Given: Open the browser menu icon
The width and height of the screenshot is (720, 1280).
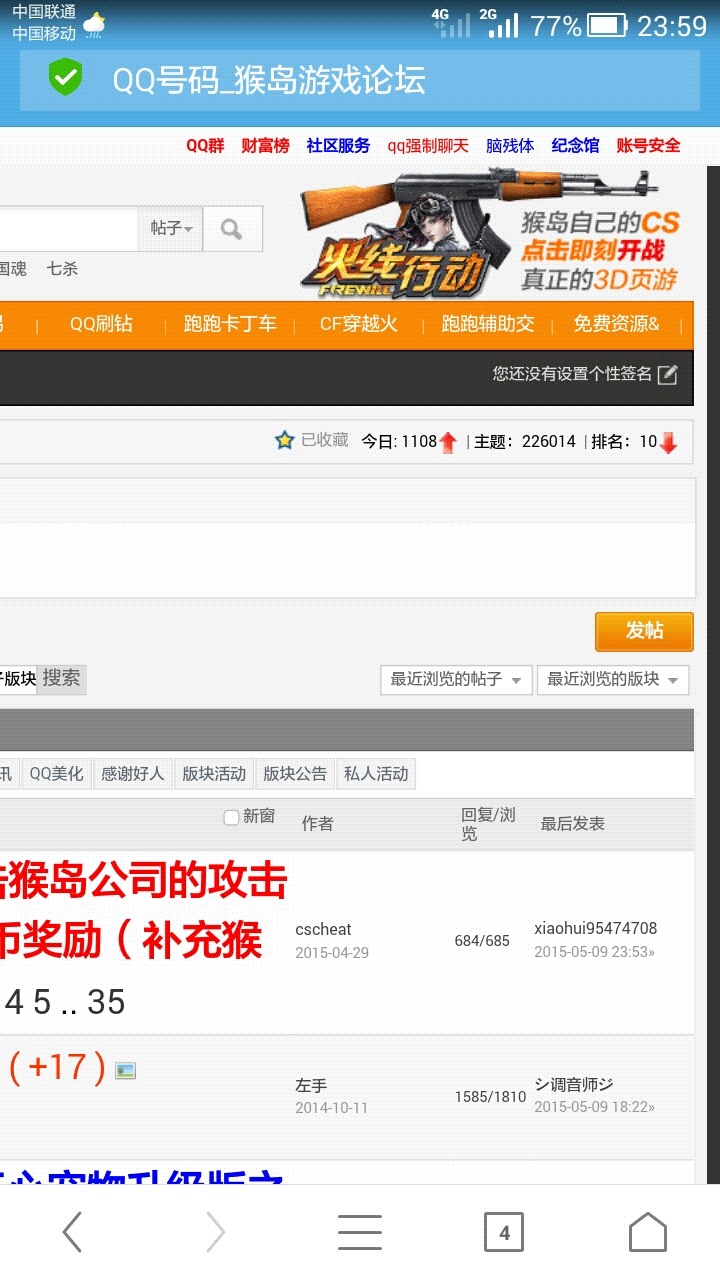Looking at the screenshot, I should coord(360,1233).
